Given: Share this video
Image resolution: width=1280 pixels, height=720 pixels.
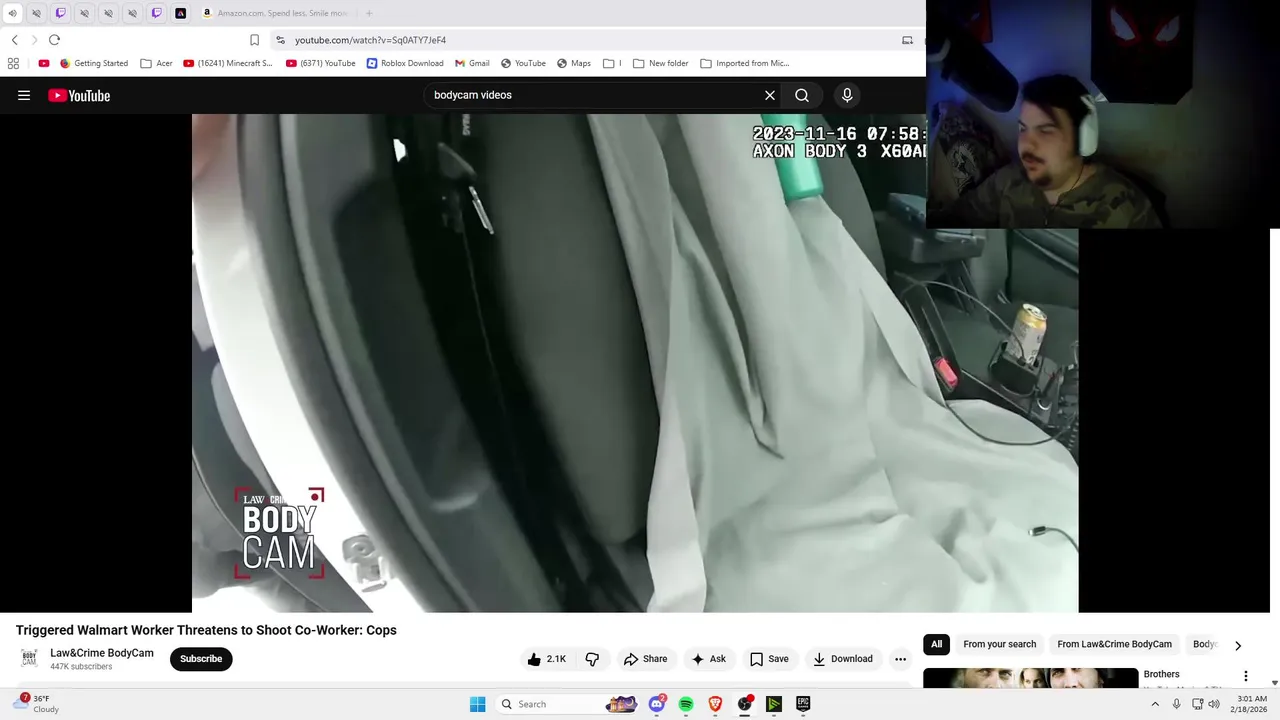Looking at the screenshot, I should point(645,659).
